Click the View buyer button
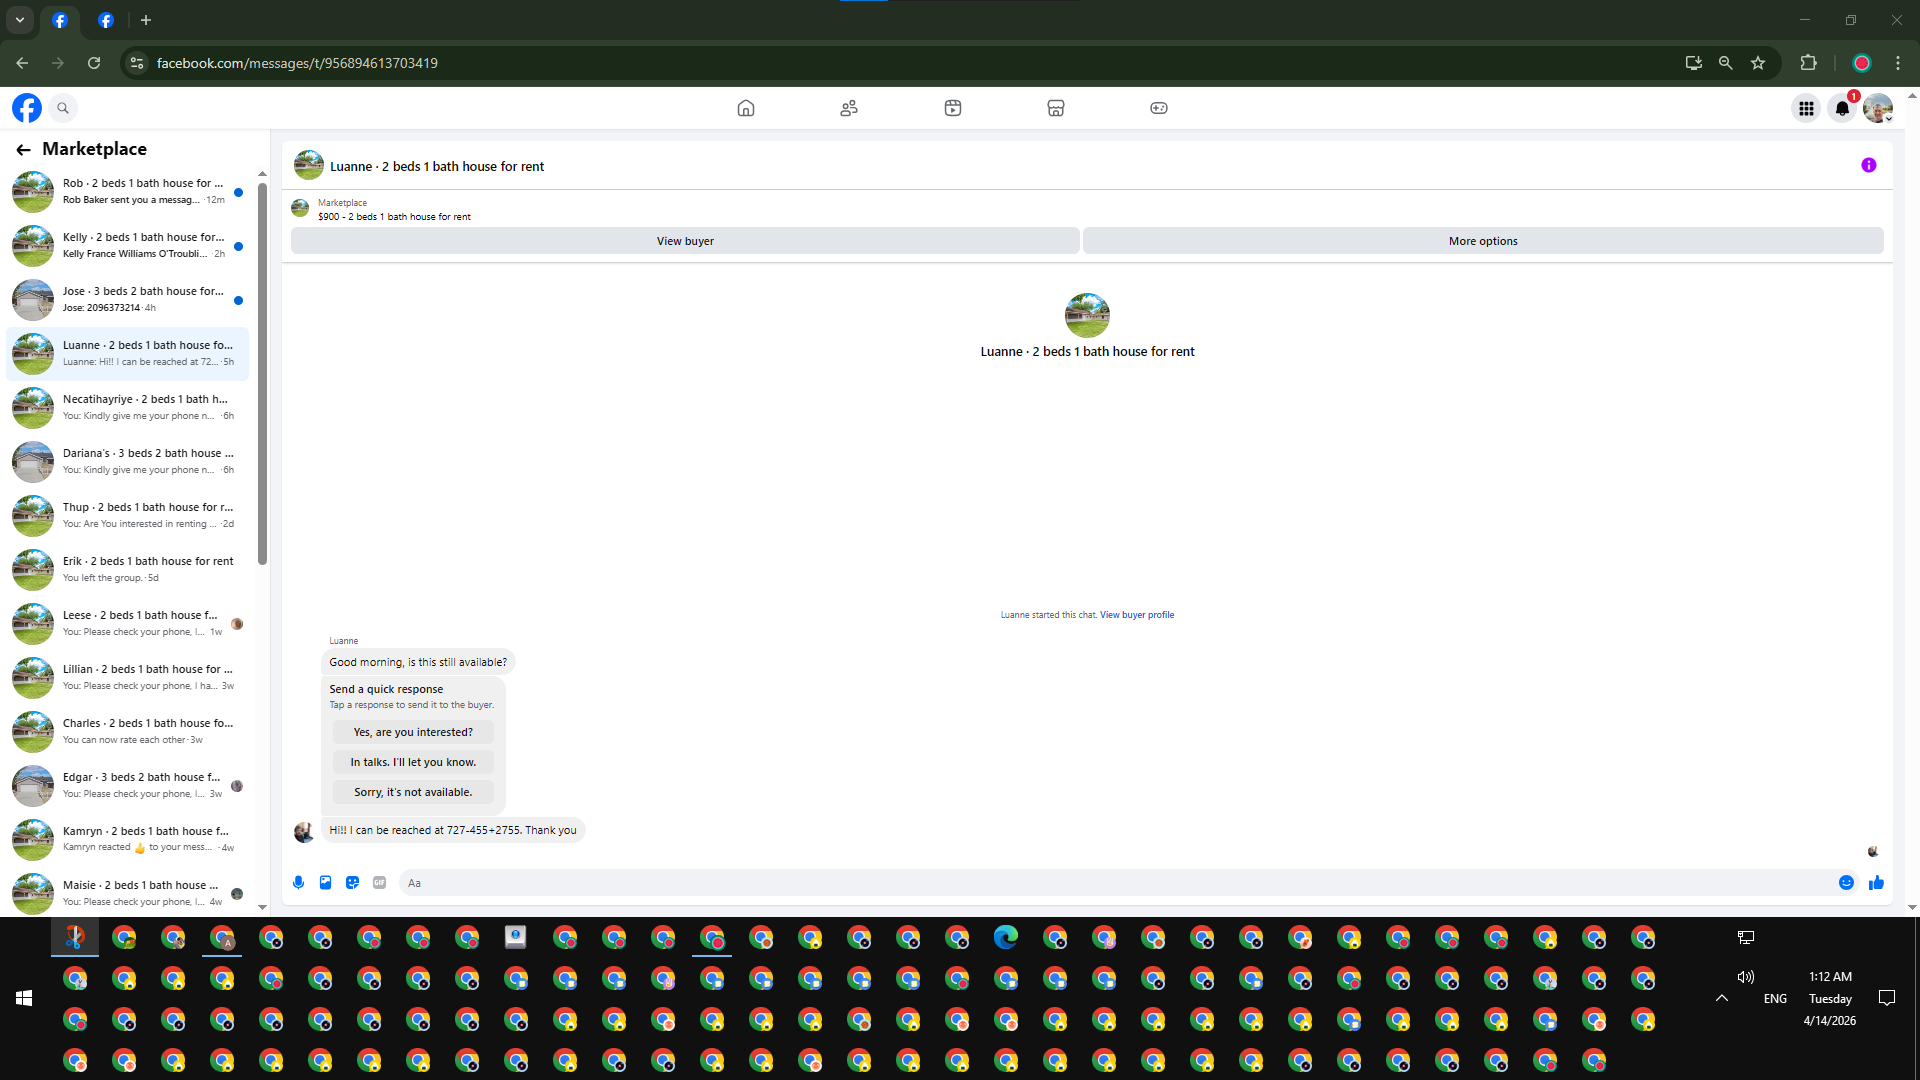 pyautogui.click(x=685, y=241)
